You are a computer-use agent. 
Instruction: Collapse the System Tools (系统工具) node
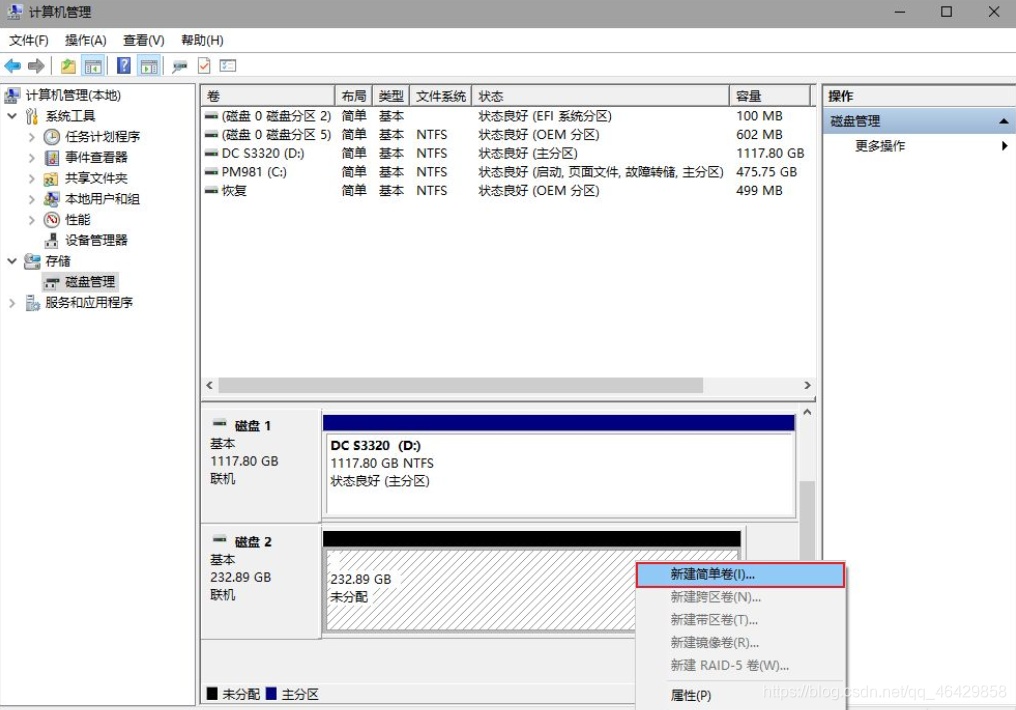click(12, 116)
